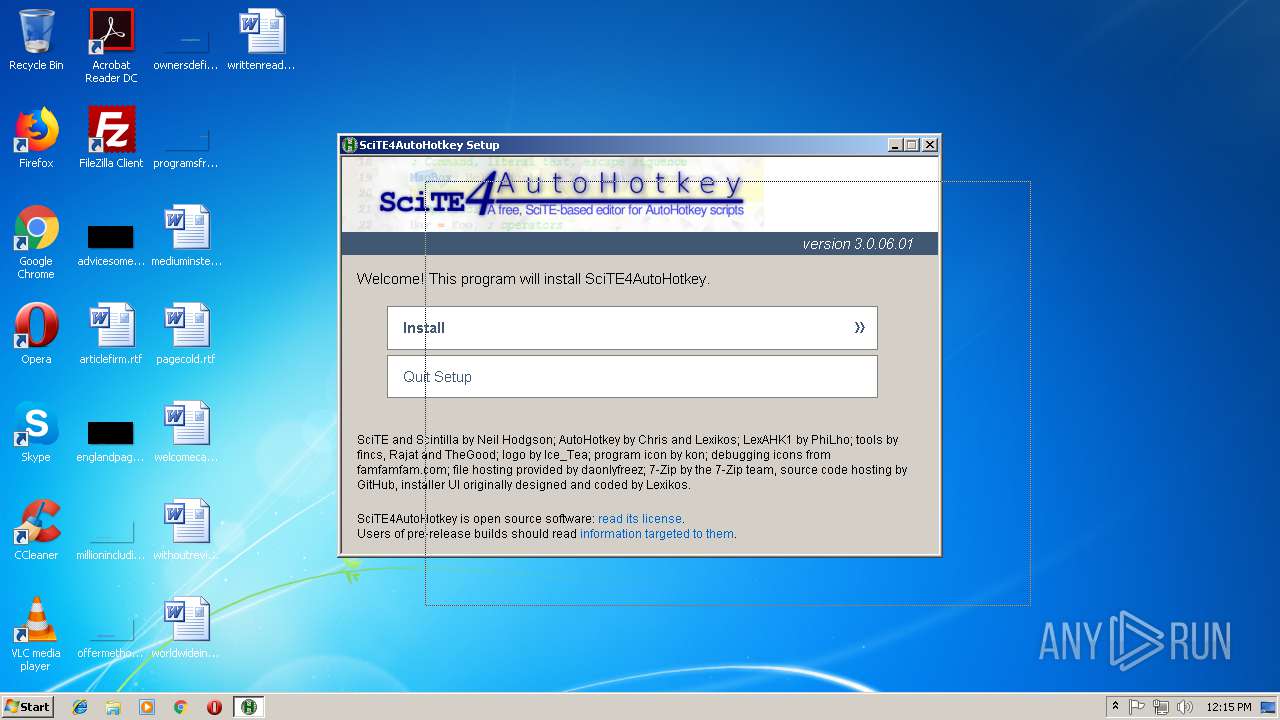Select the welcomeca... Word document
This screenshot has height=720, width=1280.
[186, 432]
